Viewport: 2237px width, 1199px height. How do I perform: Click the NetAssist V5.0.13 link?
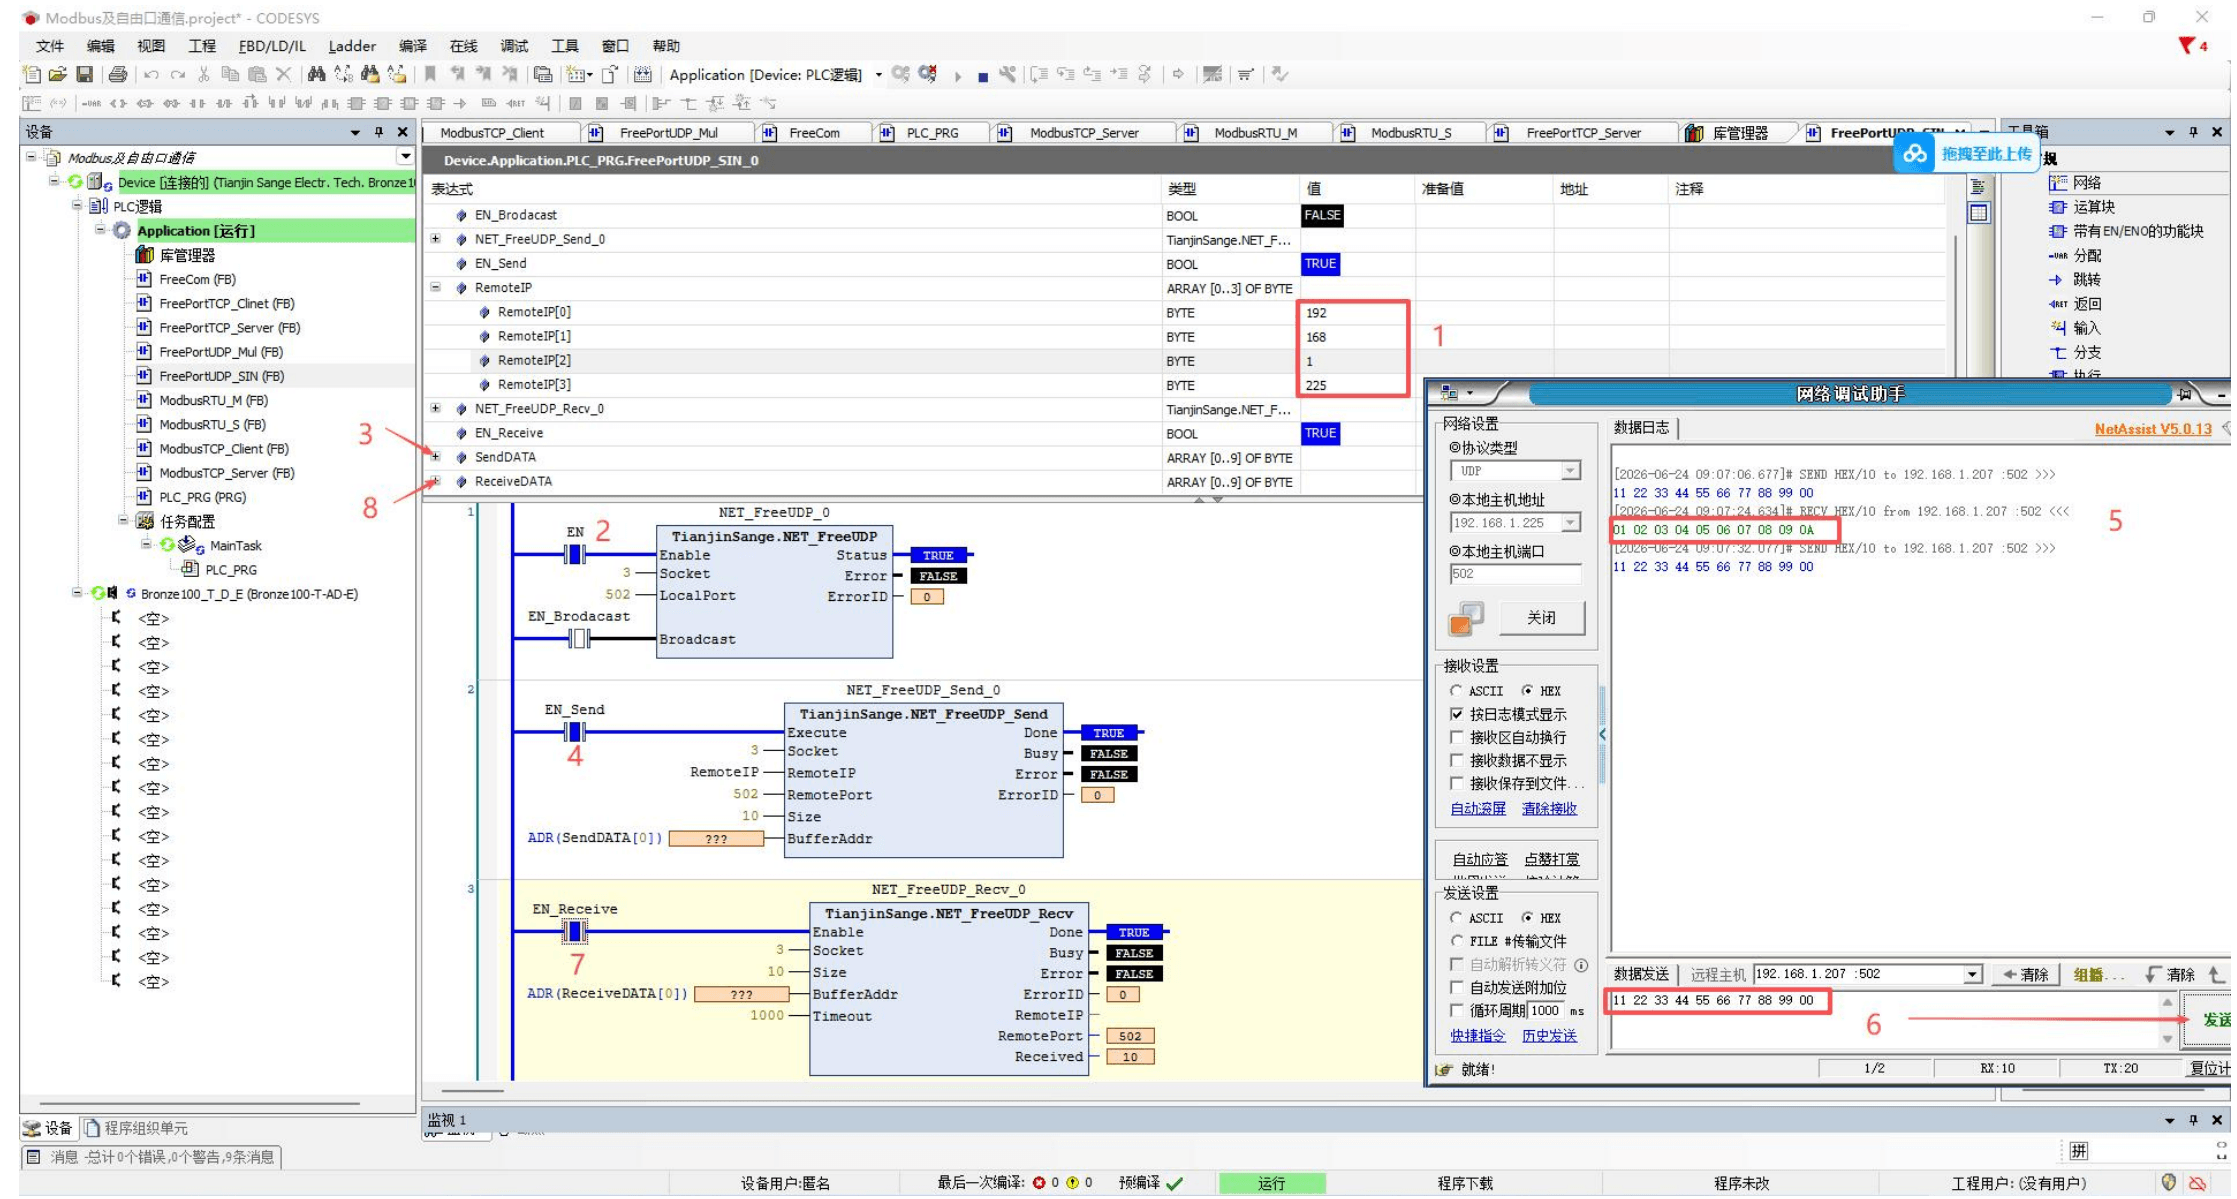2153,429
